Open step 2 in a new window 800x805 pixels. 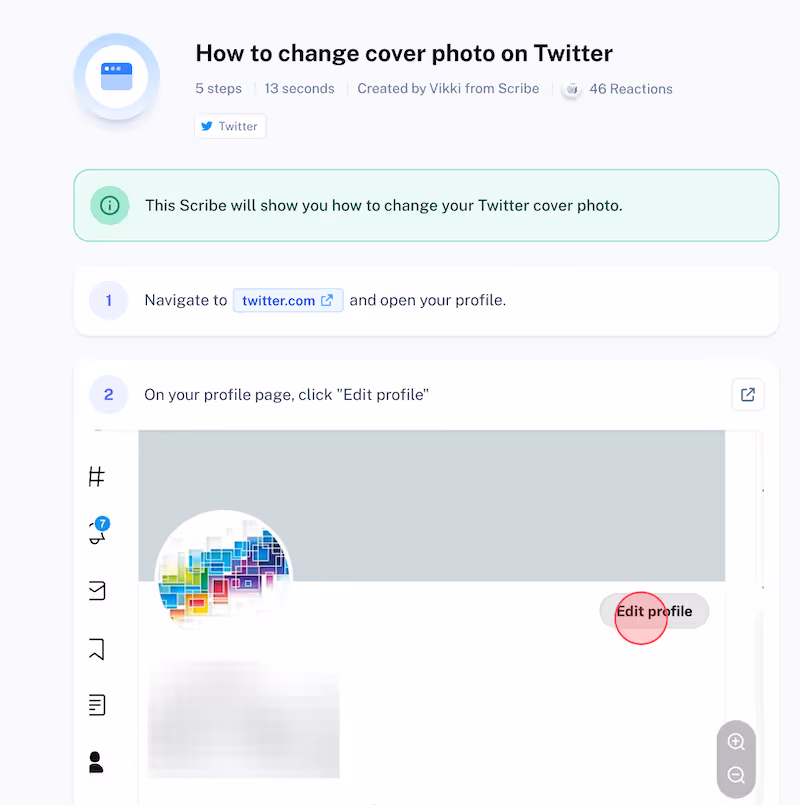[748, 394]
